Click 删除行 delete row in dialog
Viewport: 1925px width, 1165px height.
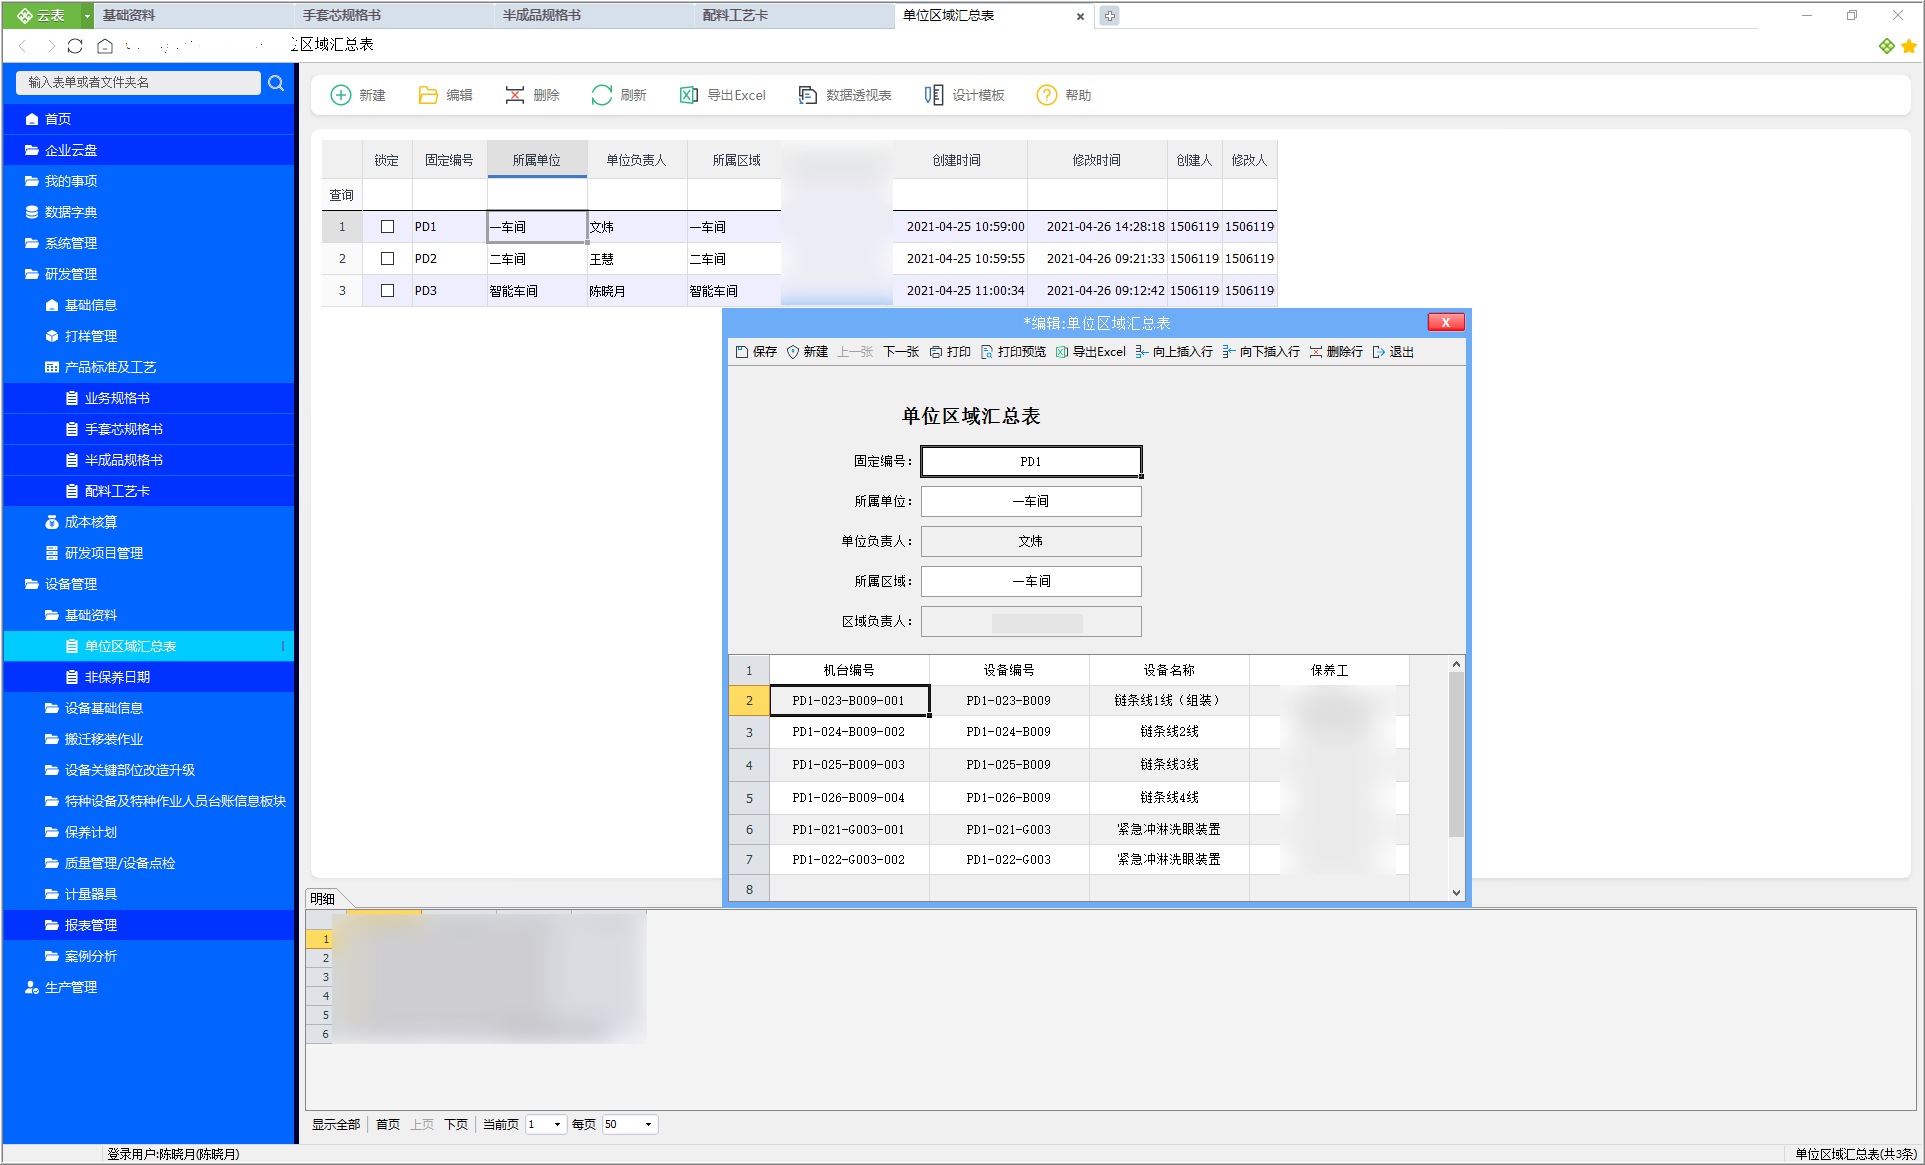point(1336,352)
